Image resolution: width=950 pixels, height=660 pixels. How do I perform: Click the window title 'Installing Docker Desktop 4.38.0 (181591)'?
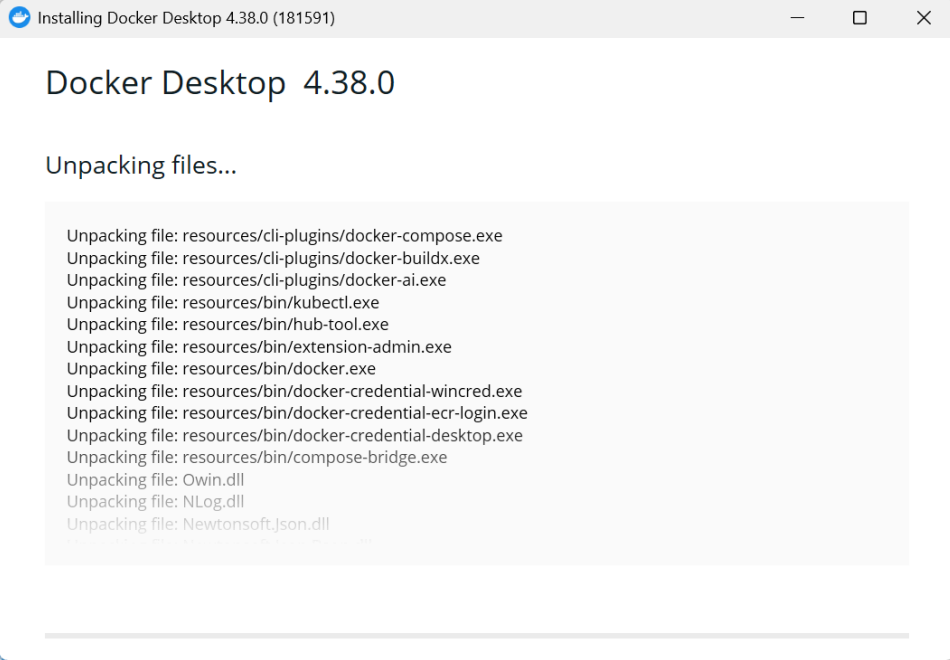click(x=186, y=18)
